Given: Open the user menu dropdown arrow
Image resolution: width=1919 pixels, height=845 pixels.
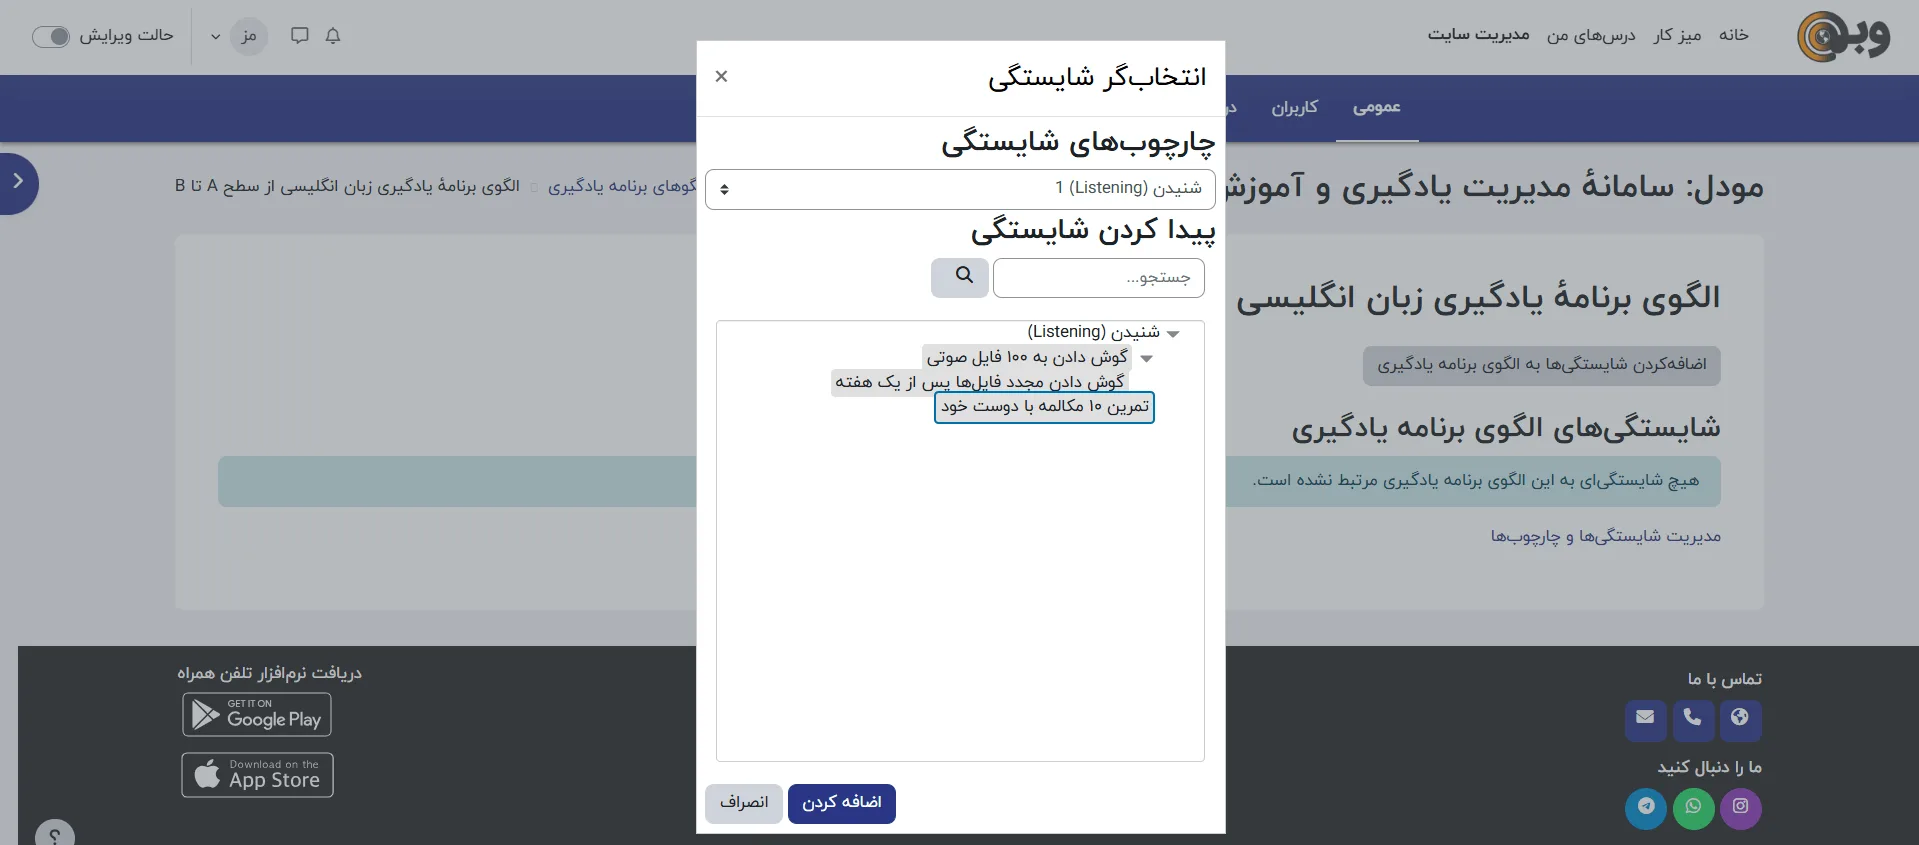Looking at the screenshot, I should (215, 37).
